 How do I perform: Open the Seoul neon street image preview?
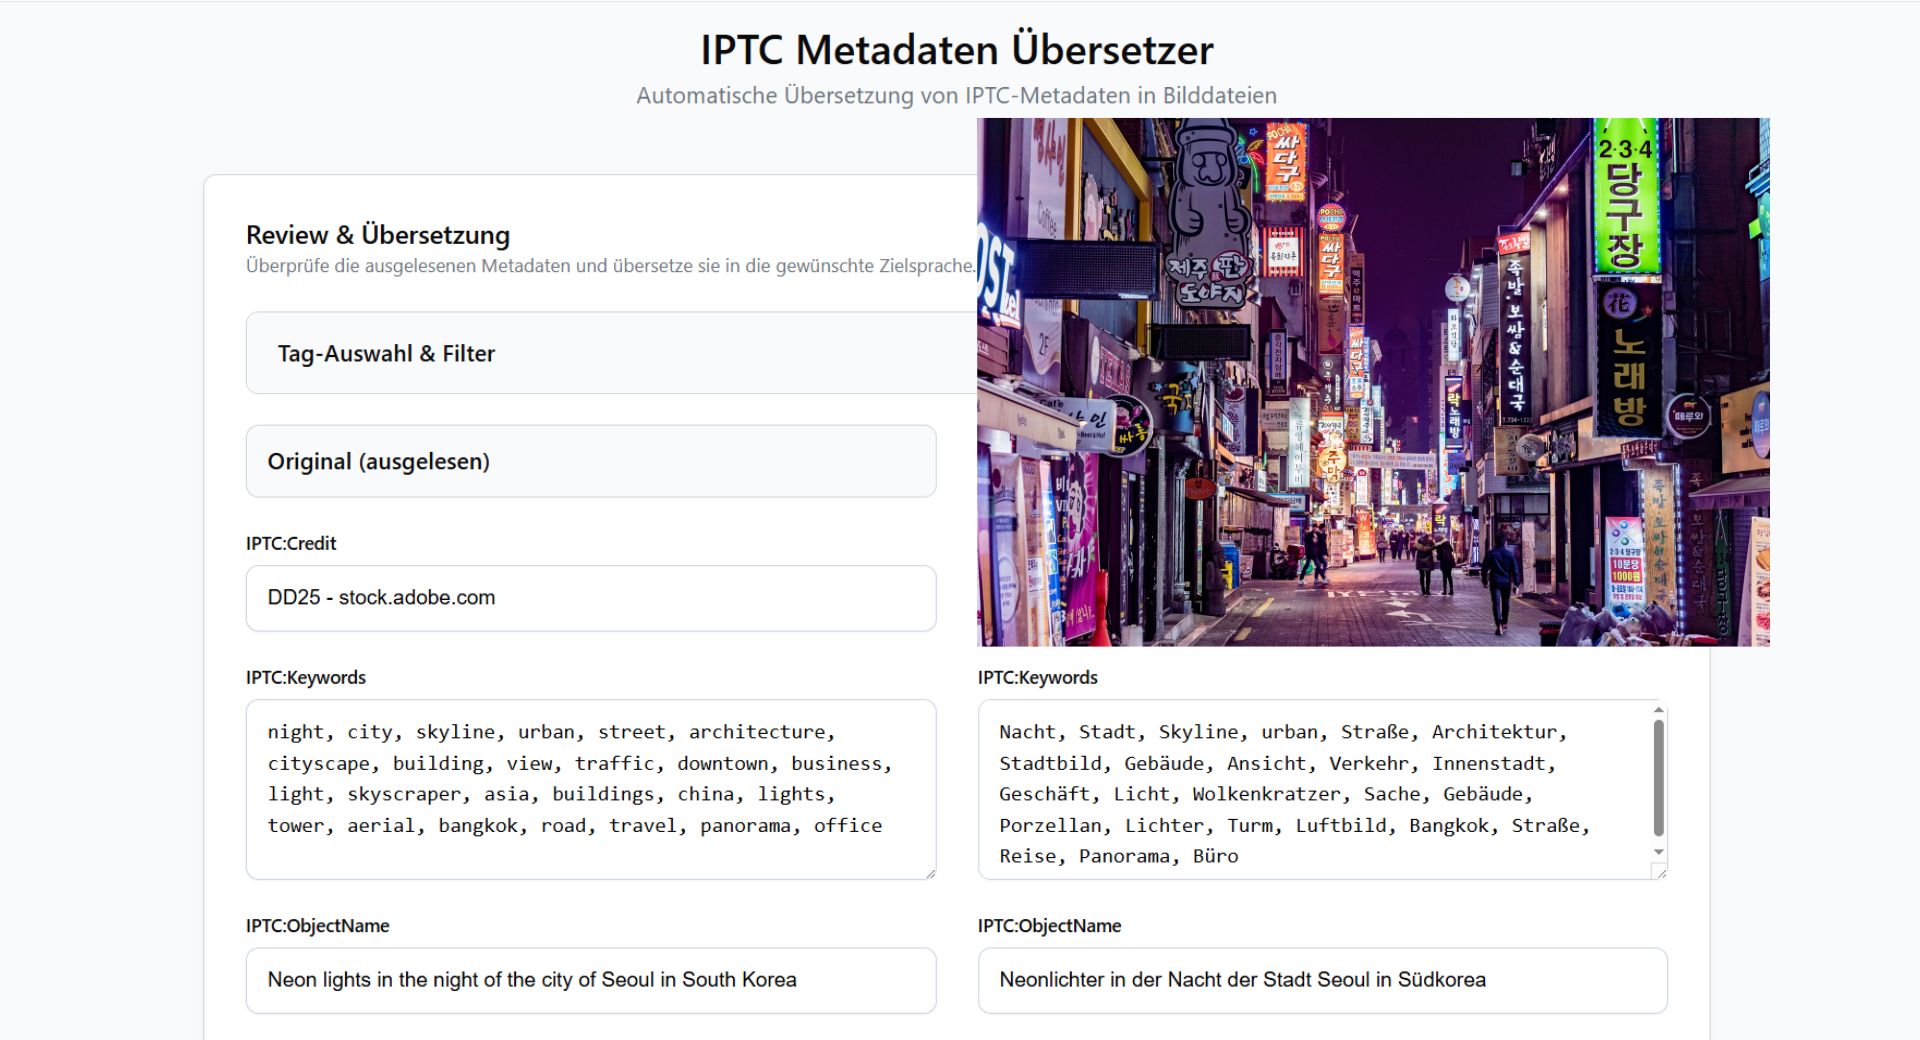(x=1372, y=382)
